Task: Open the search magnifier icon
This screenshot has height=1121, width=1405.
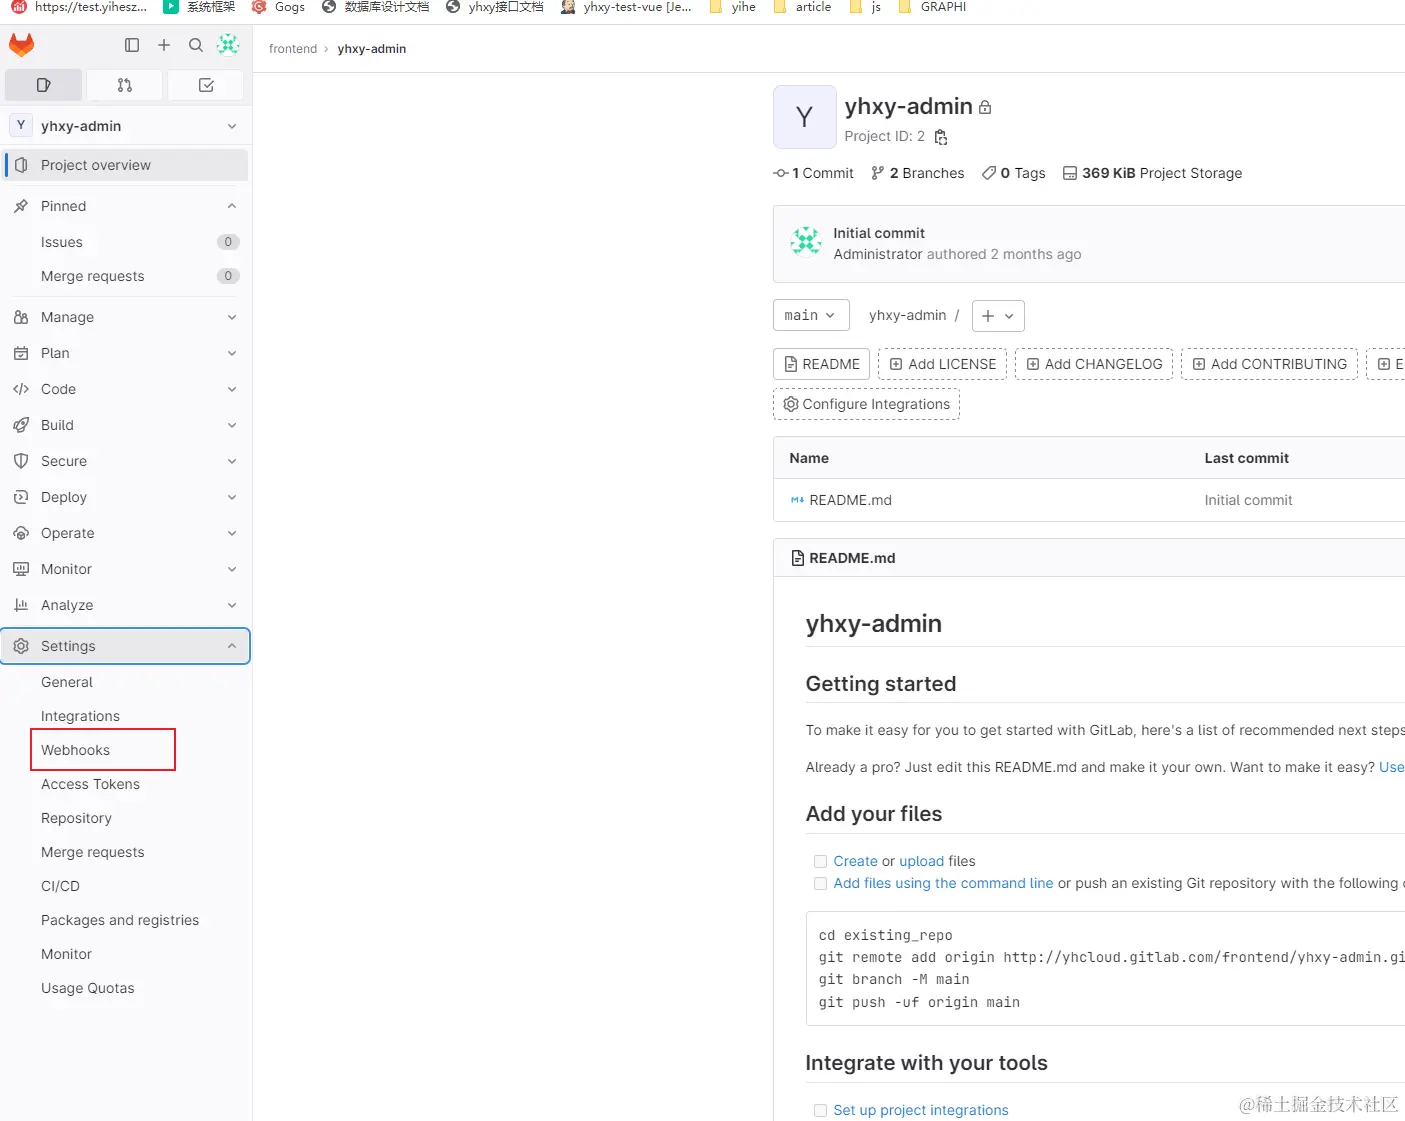Action: click(x=196, y=45)
